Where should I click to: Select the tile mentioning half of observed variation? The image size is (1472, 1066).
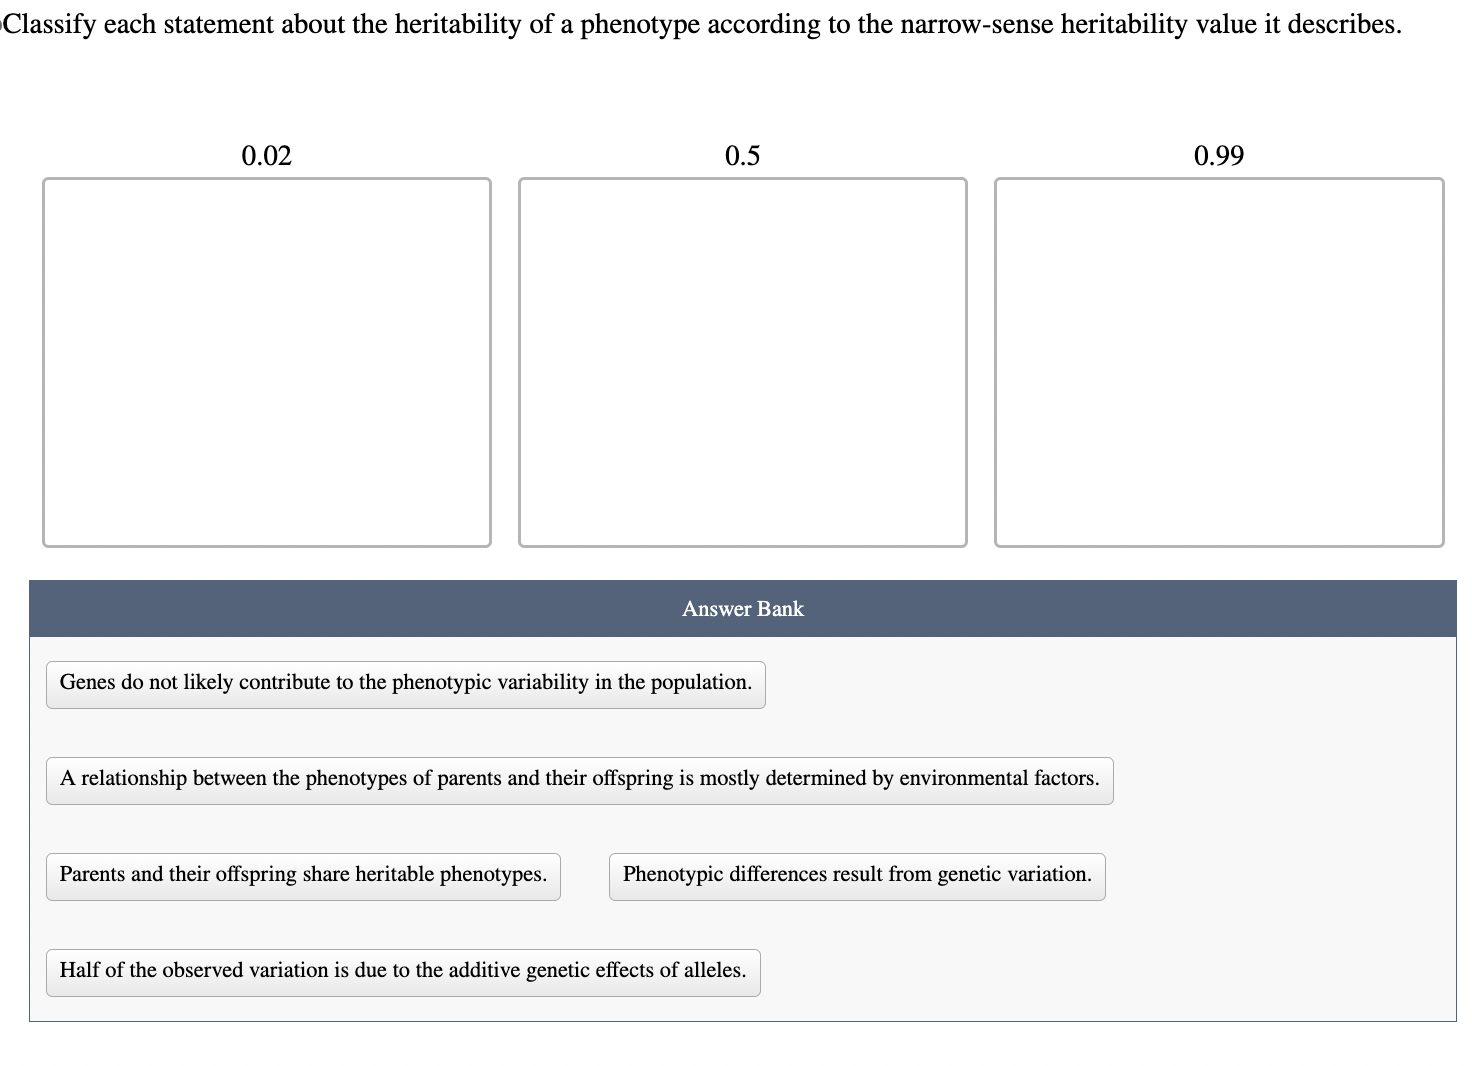[x=402, y=971]
